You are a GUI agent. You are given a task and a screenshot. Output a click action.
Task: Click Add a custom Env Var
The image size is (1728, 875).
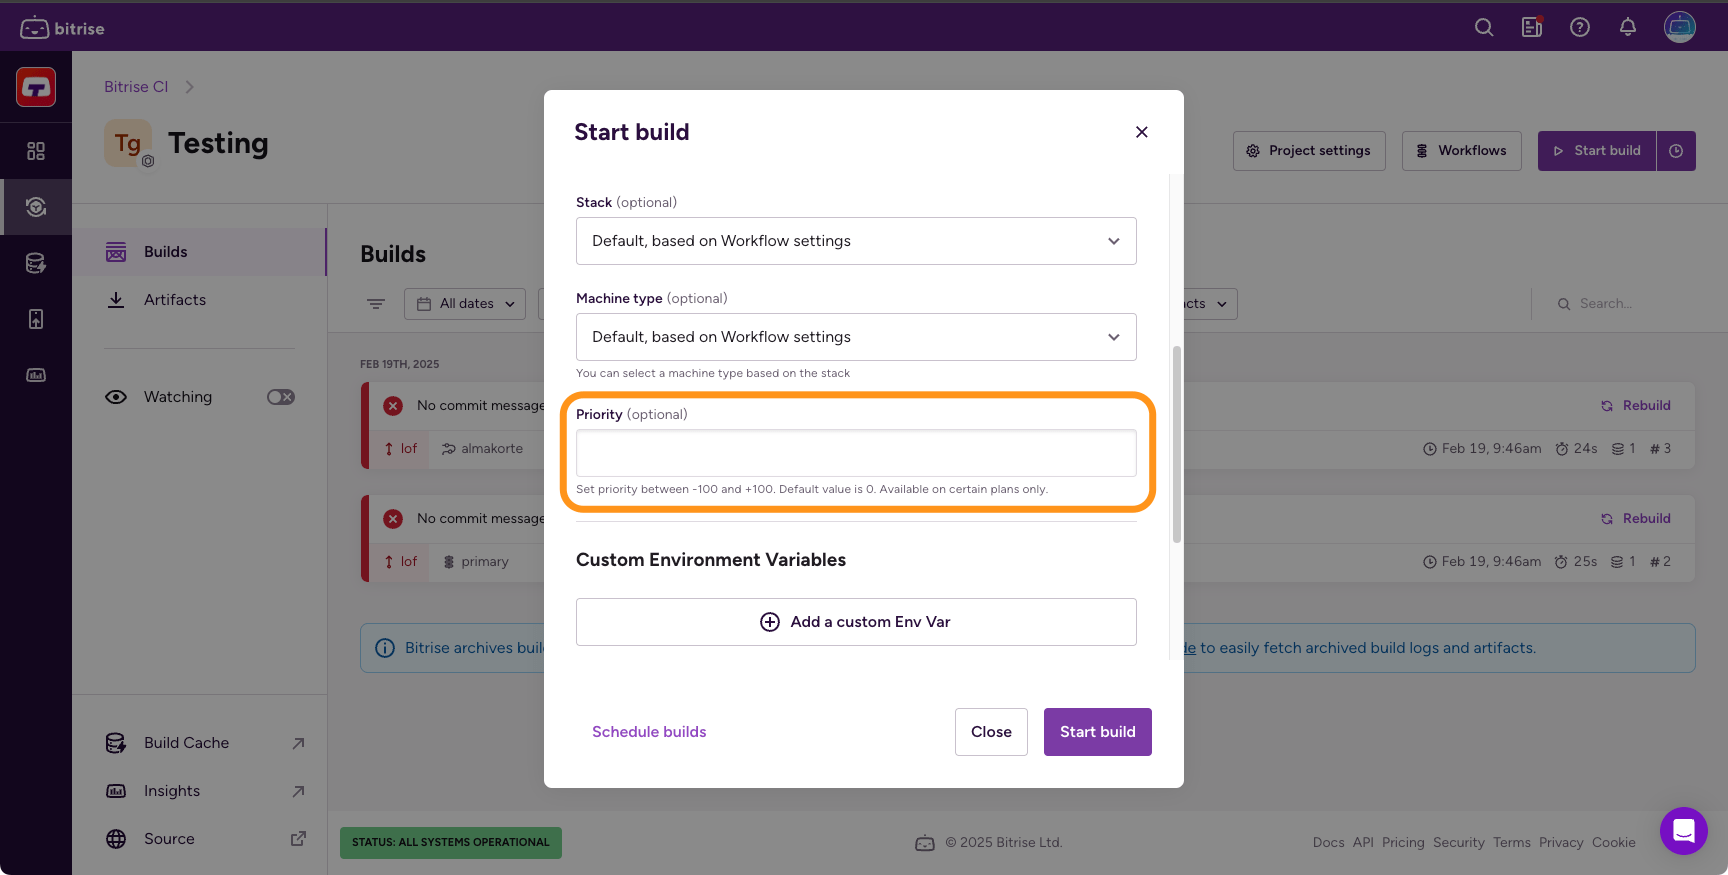point(856,622)
